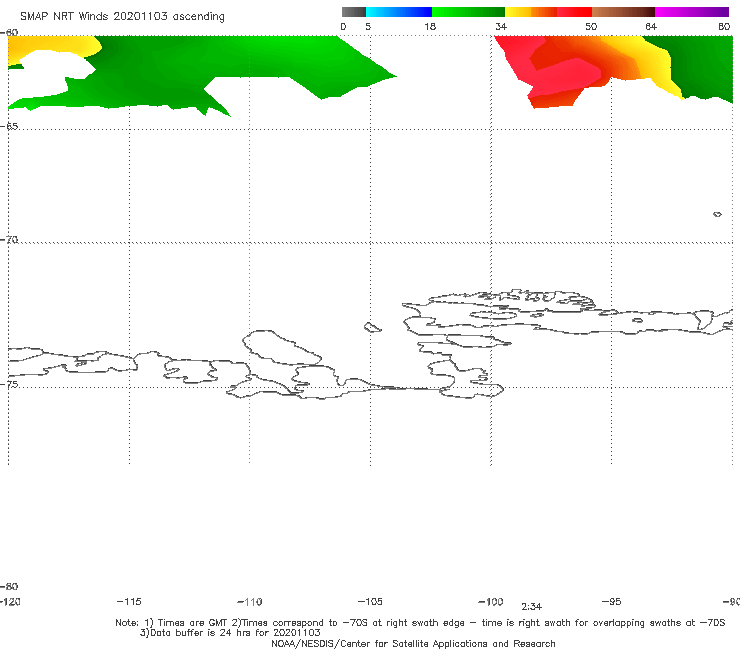
Task: Click the longitude label '-105'
Action: click(x=370, y=601)
